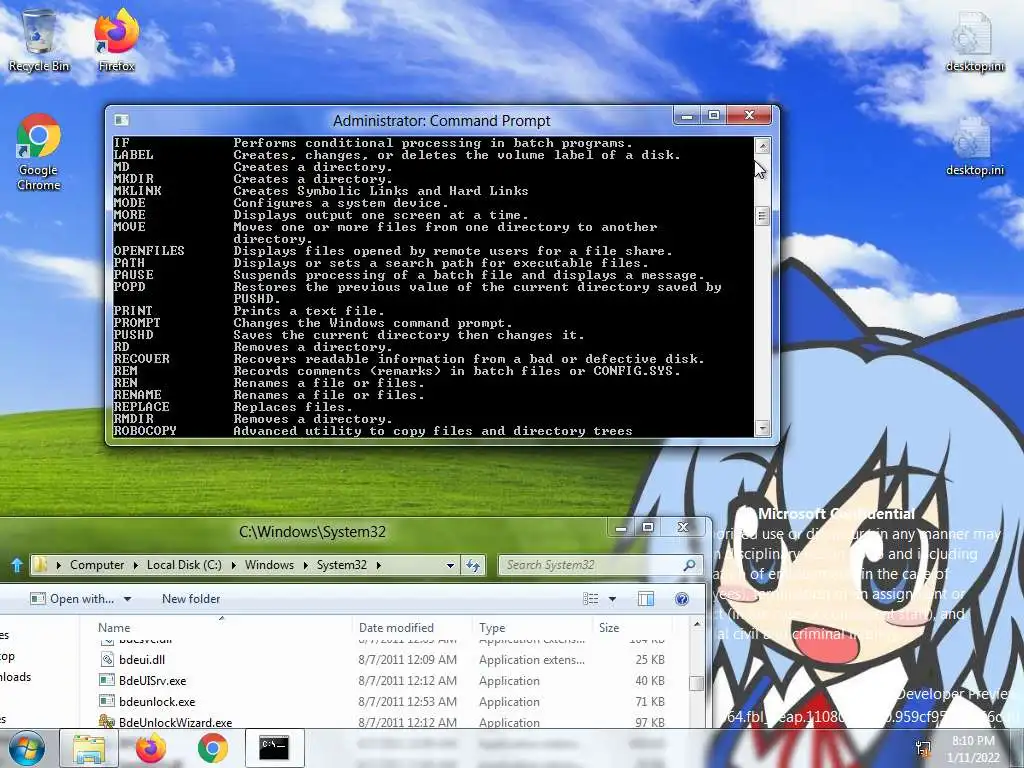Click Explorer file list scrollbar thumb
The image size is (1024, 768).
point(697,683)
